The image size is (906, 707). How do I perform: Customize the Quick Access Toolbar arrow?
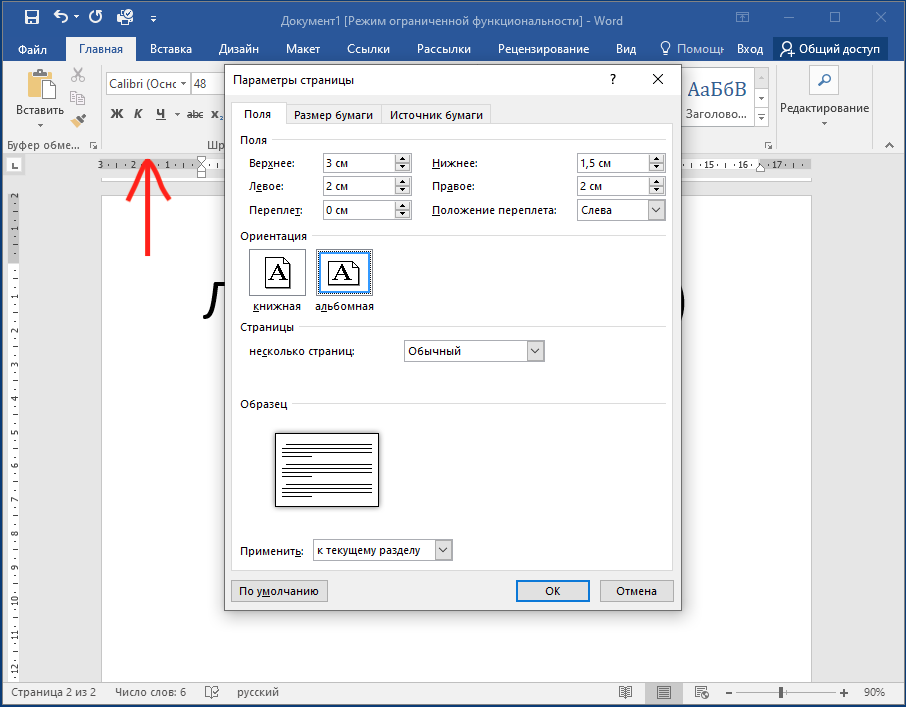153,18
